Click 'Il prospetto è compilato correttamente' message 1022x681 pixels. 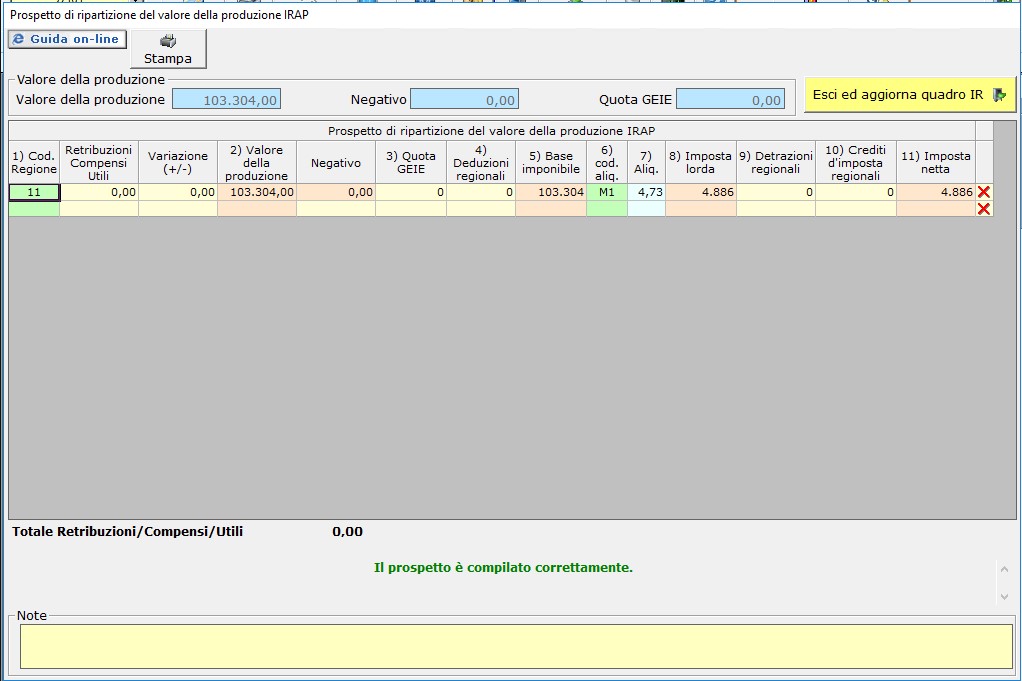coord(503,568)
